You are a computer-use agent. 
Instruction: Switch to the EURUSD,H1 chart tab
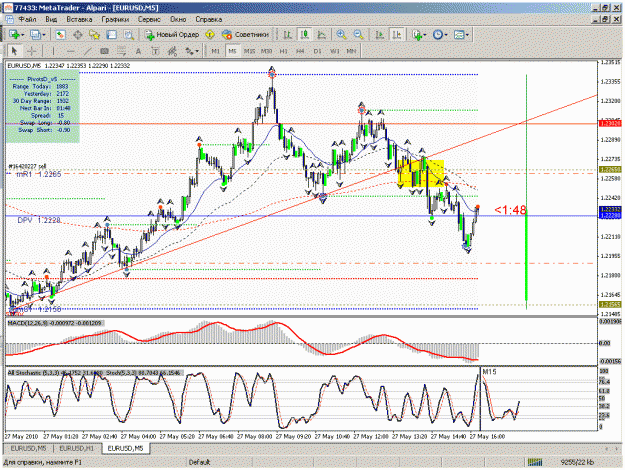pyautogui.click(x=77, y=448)
